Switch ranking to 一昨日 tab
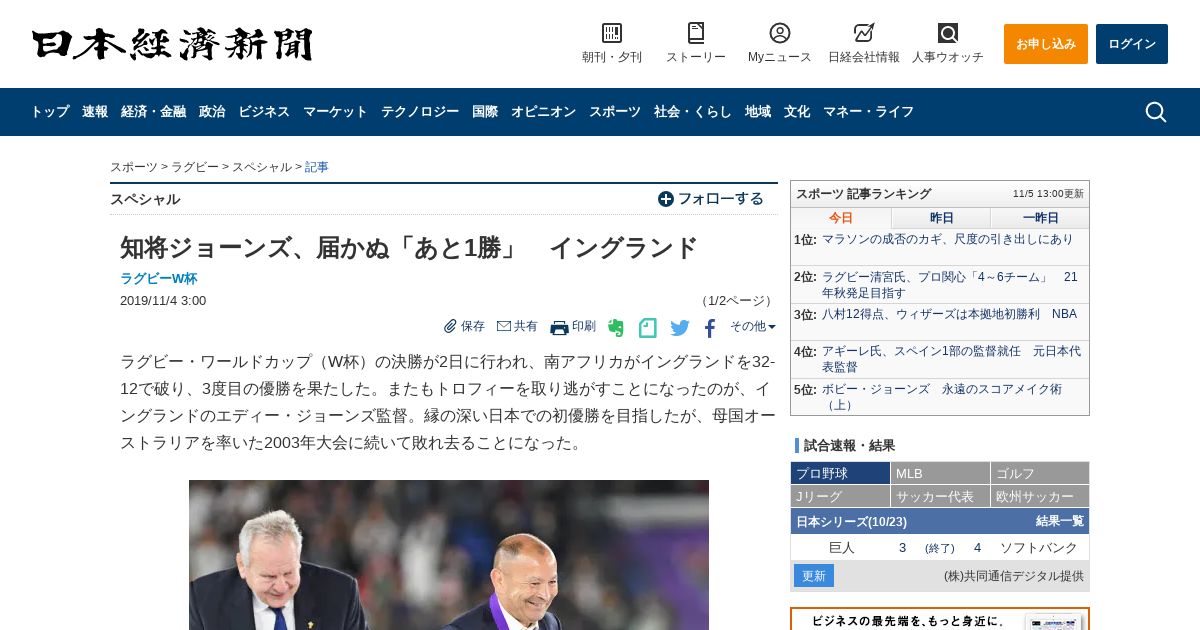Screen dimensions: 1200x630 tap(1040, 218)
